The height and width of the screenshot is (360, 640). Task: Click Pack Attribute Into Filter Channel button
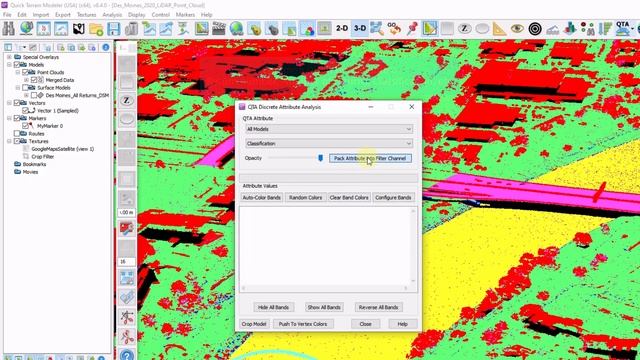(x=370, y=158)
